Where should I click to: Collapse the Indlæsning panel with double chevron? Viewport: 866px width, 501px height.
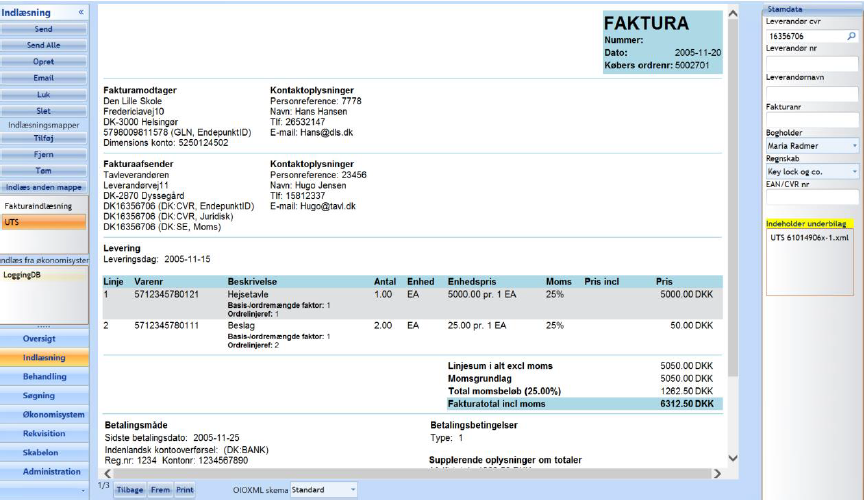[81, 12]
